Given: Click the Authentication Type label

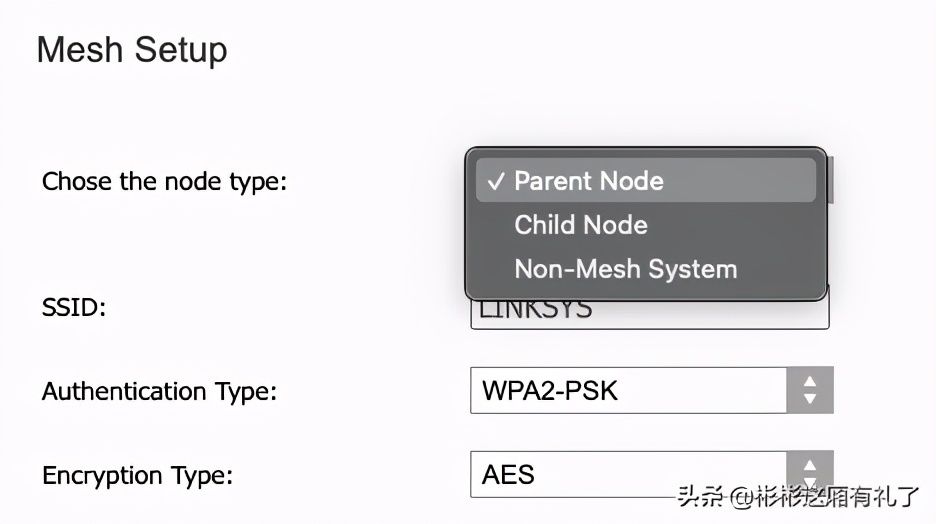Looking at the screenshot, I should point(159,392).
